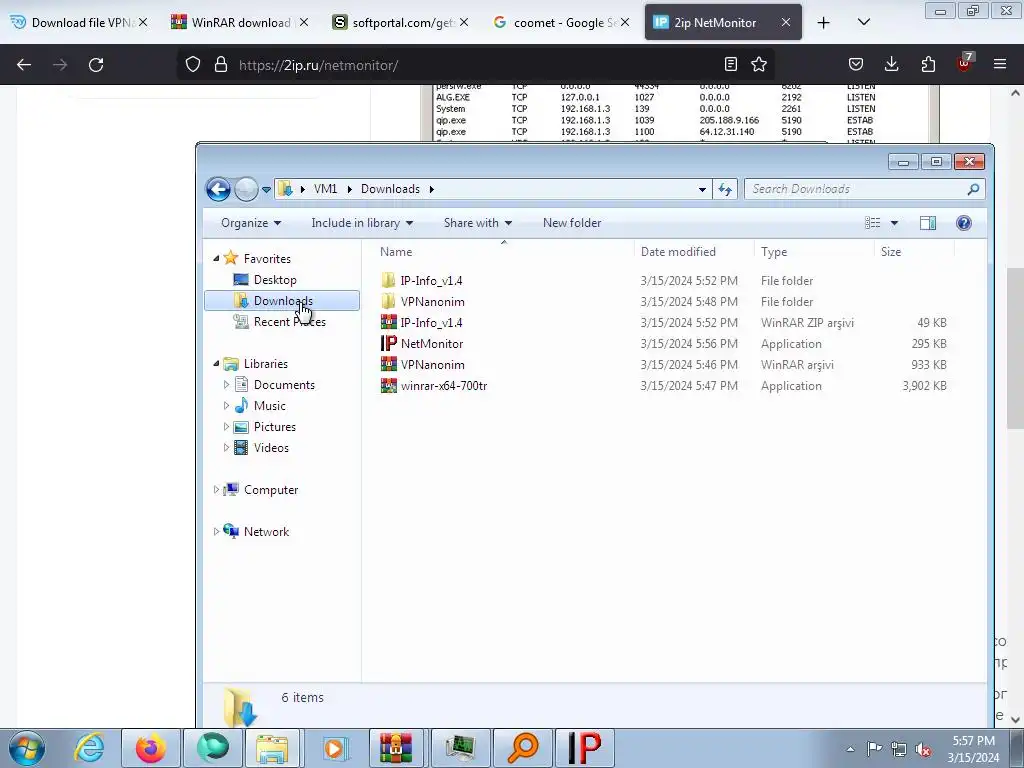Open the WinRAR taskbar icon

click(397, 748)
